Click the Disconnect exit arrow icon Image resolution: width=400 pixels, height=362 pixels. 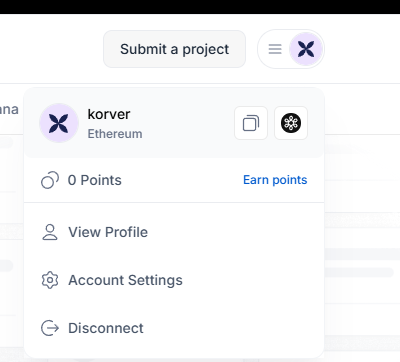50,328
